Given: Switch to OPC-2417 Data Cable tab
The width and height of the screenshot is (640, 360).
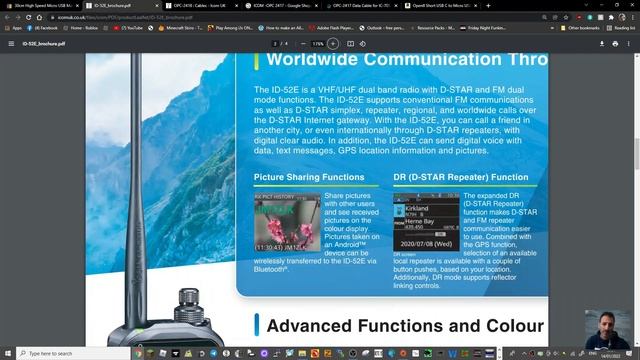Looking at the screenshot, I should (x=360, y=6).
